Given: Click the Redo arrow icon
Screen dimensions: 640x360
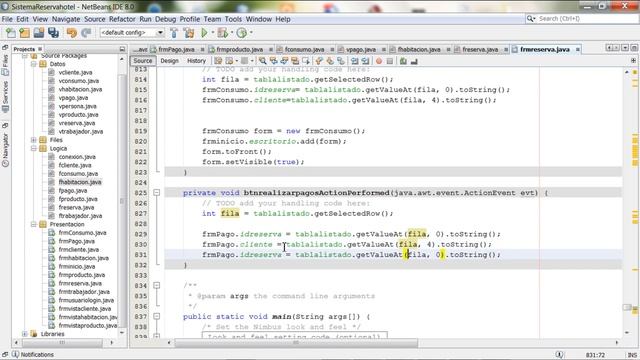Looking at the screenshot, I should click(86, 33).
